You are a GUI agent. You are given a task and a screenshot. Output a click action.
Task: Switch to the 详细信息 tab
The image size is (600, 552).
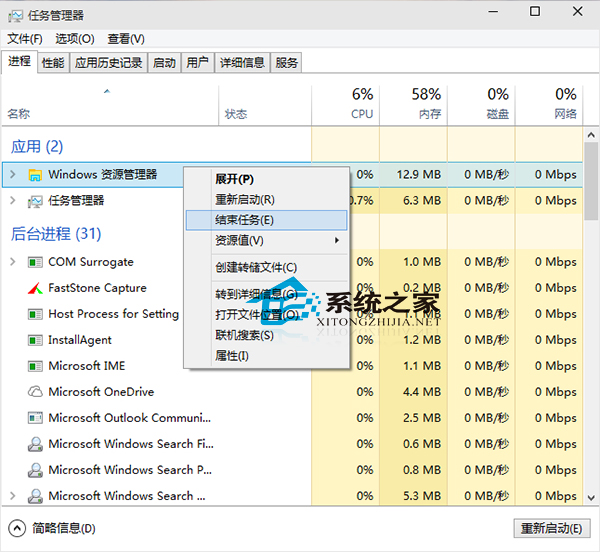242,62
